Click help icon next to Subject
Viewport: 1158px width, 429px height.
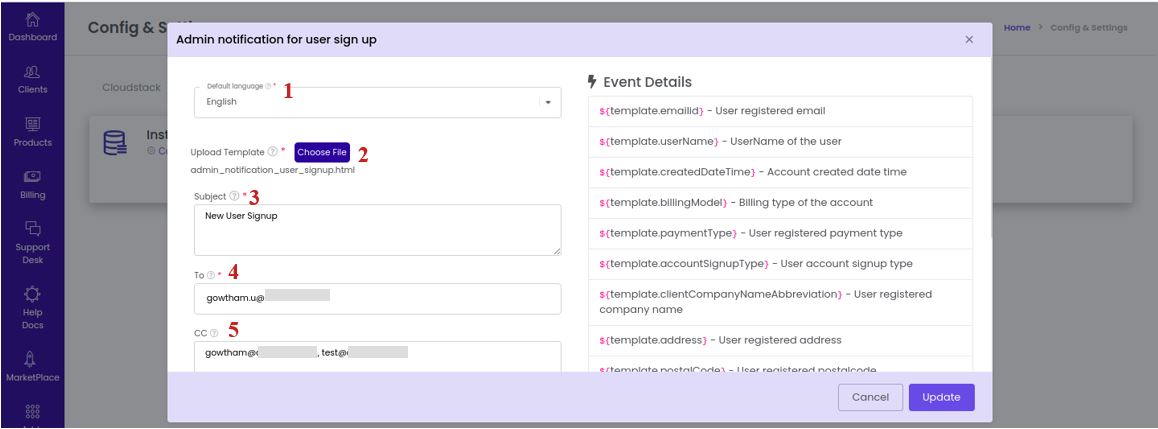(x=234, y=196)
